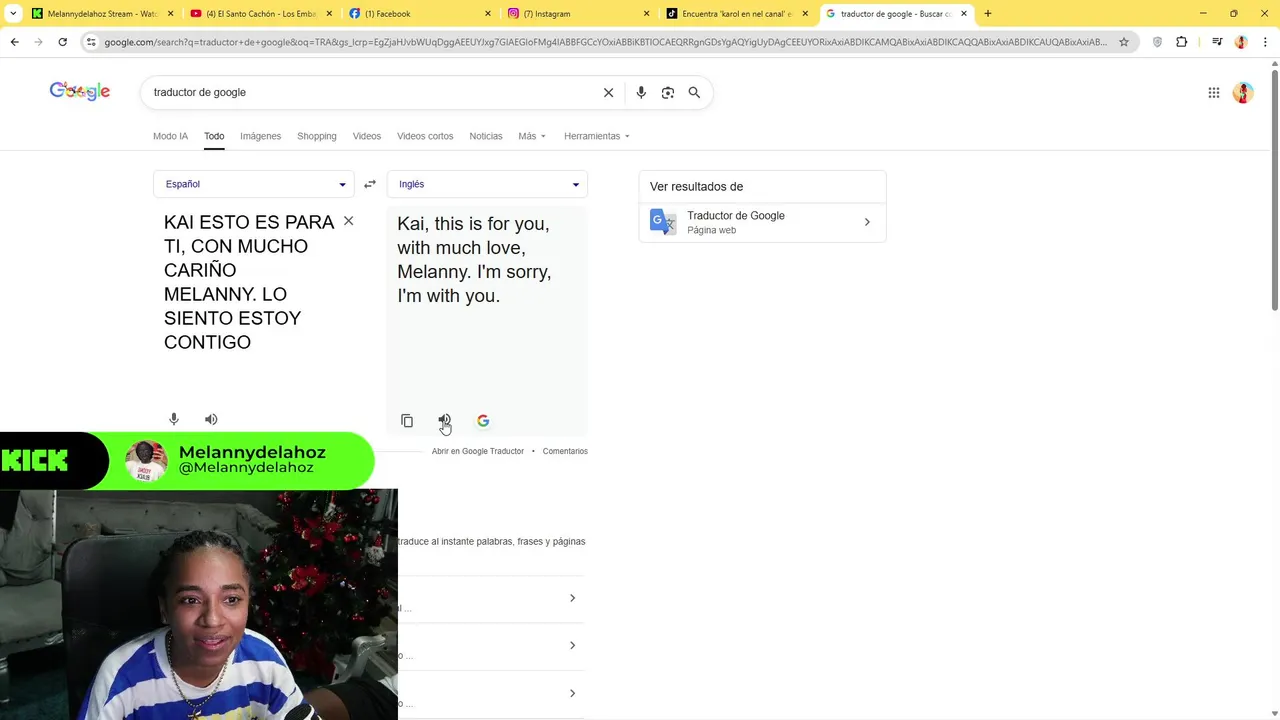Open the Traductor de Google web result card
The image size is (1280, 720).
tap(762, 222)
